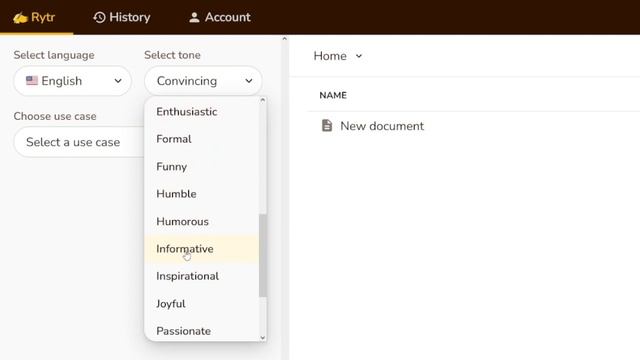Screen dimensions: 640x360
Task: Open the English language dropdown
Action: [73, 81]
